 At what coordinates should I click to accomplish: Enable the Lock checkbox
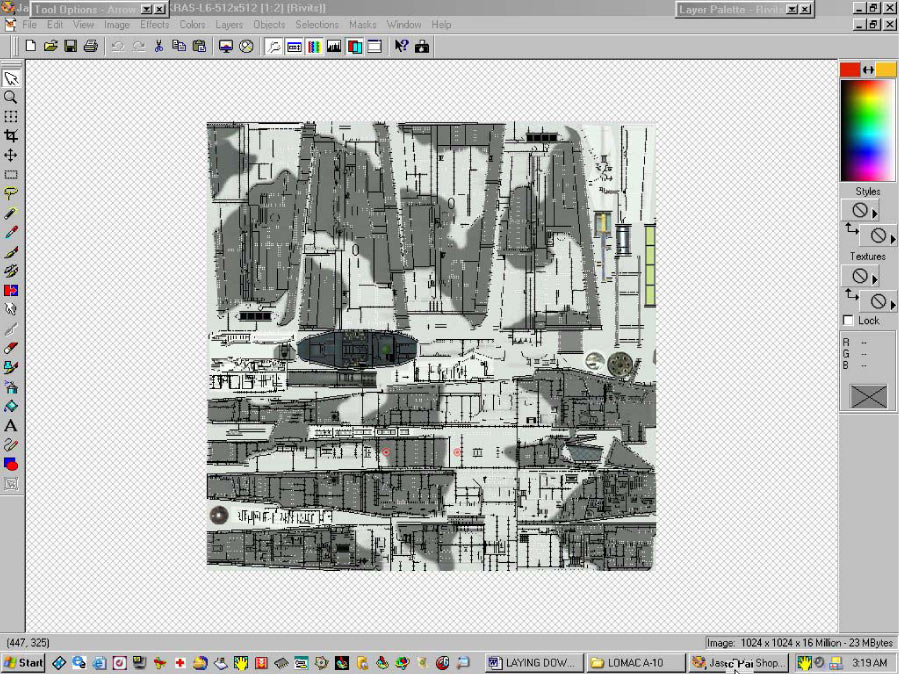[848, 320]
